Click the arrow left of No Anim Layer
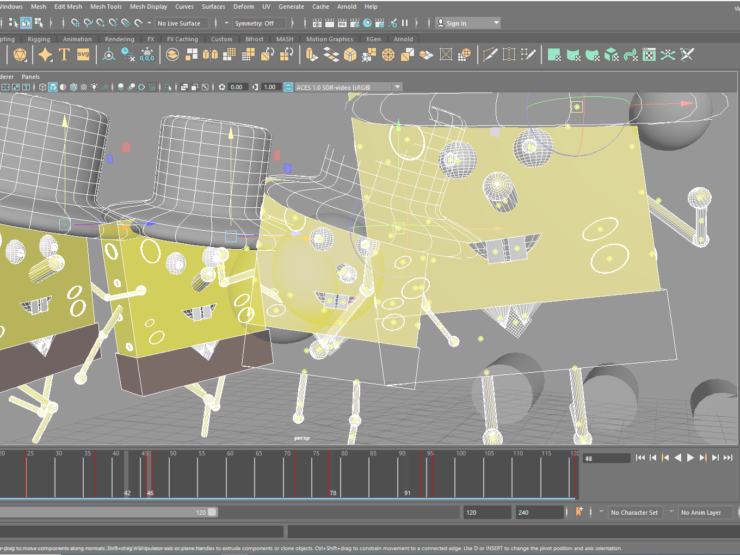 click(671, 512)
